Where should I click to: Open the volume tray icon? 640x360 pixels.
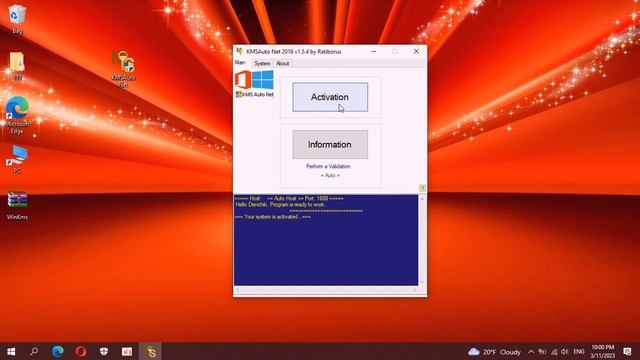(565, 352)
